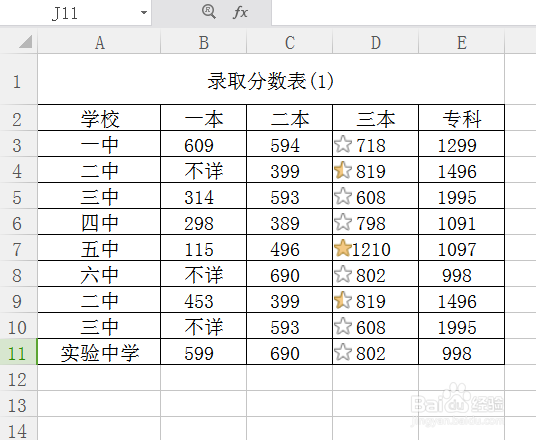Click the Select All corner triangle
Screen dimensions: 536x440
click(25, 42)
